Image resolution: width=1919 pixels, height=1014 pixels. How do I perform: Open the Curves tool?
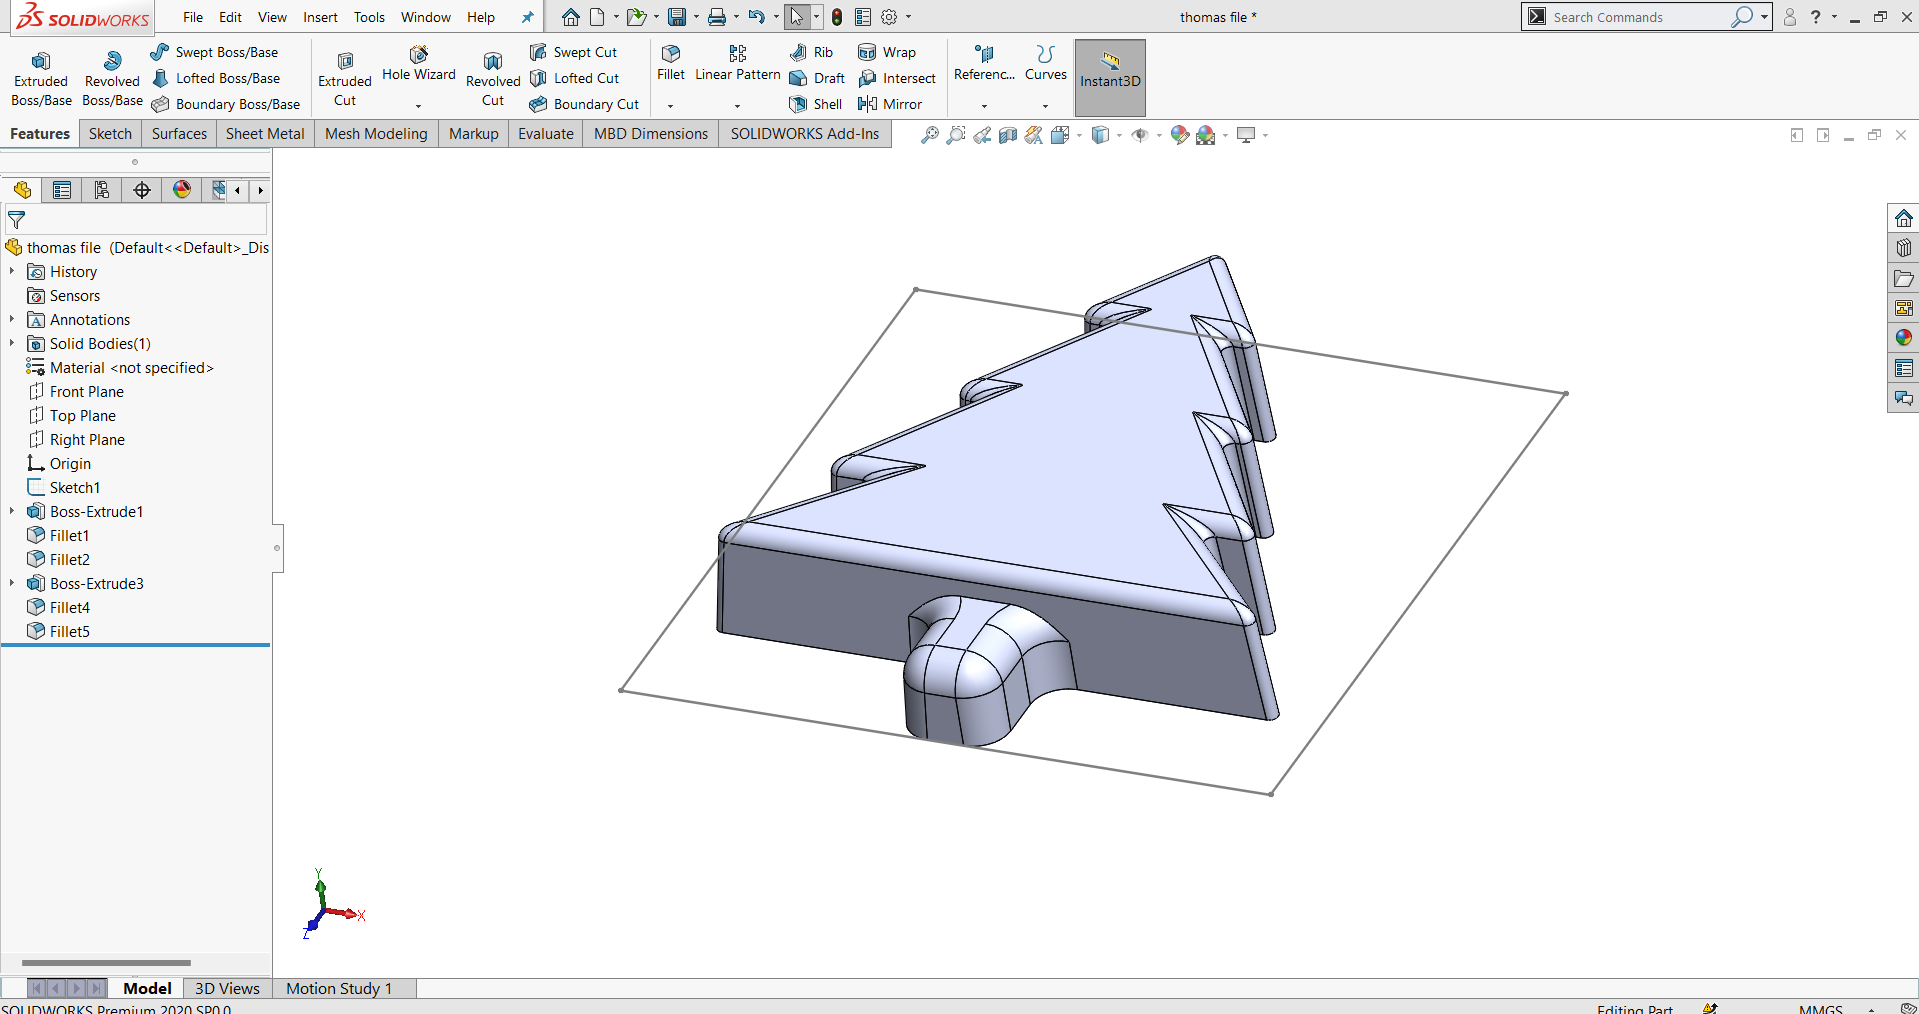1046,64
